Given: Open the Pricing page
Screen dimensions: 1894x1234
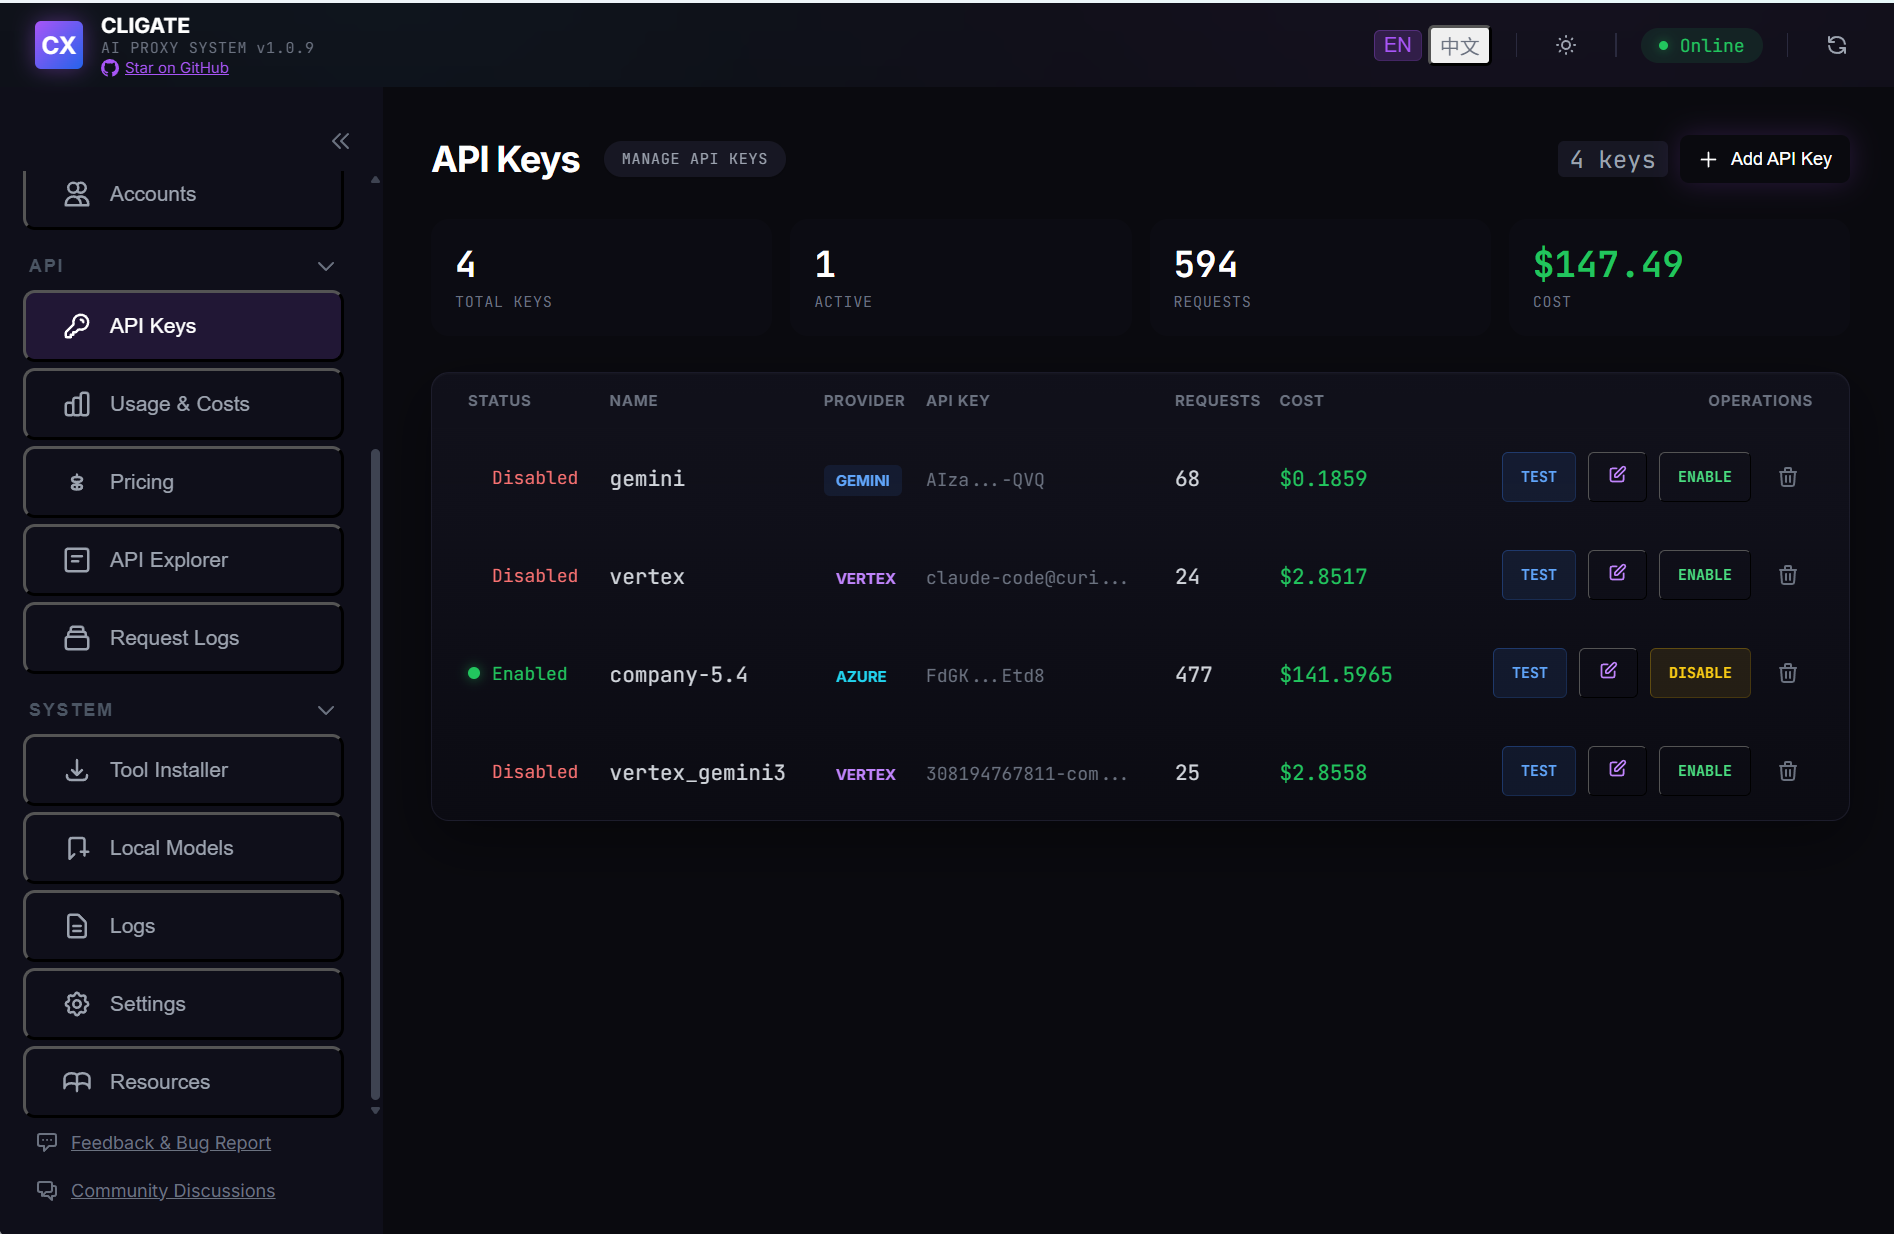Looking at the screenshot, I should (183, 482).
